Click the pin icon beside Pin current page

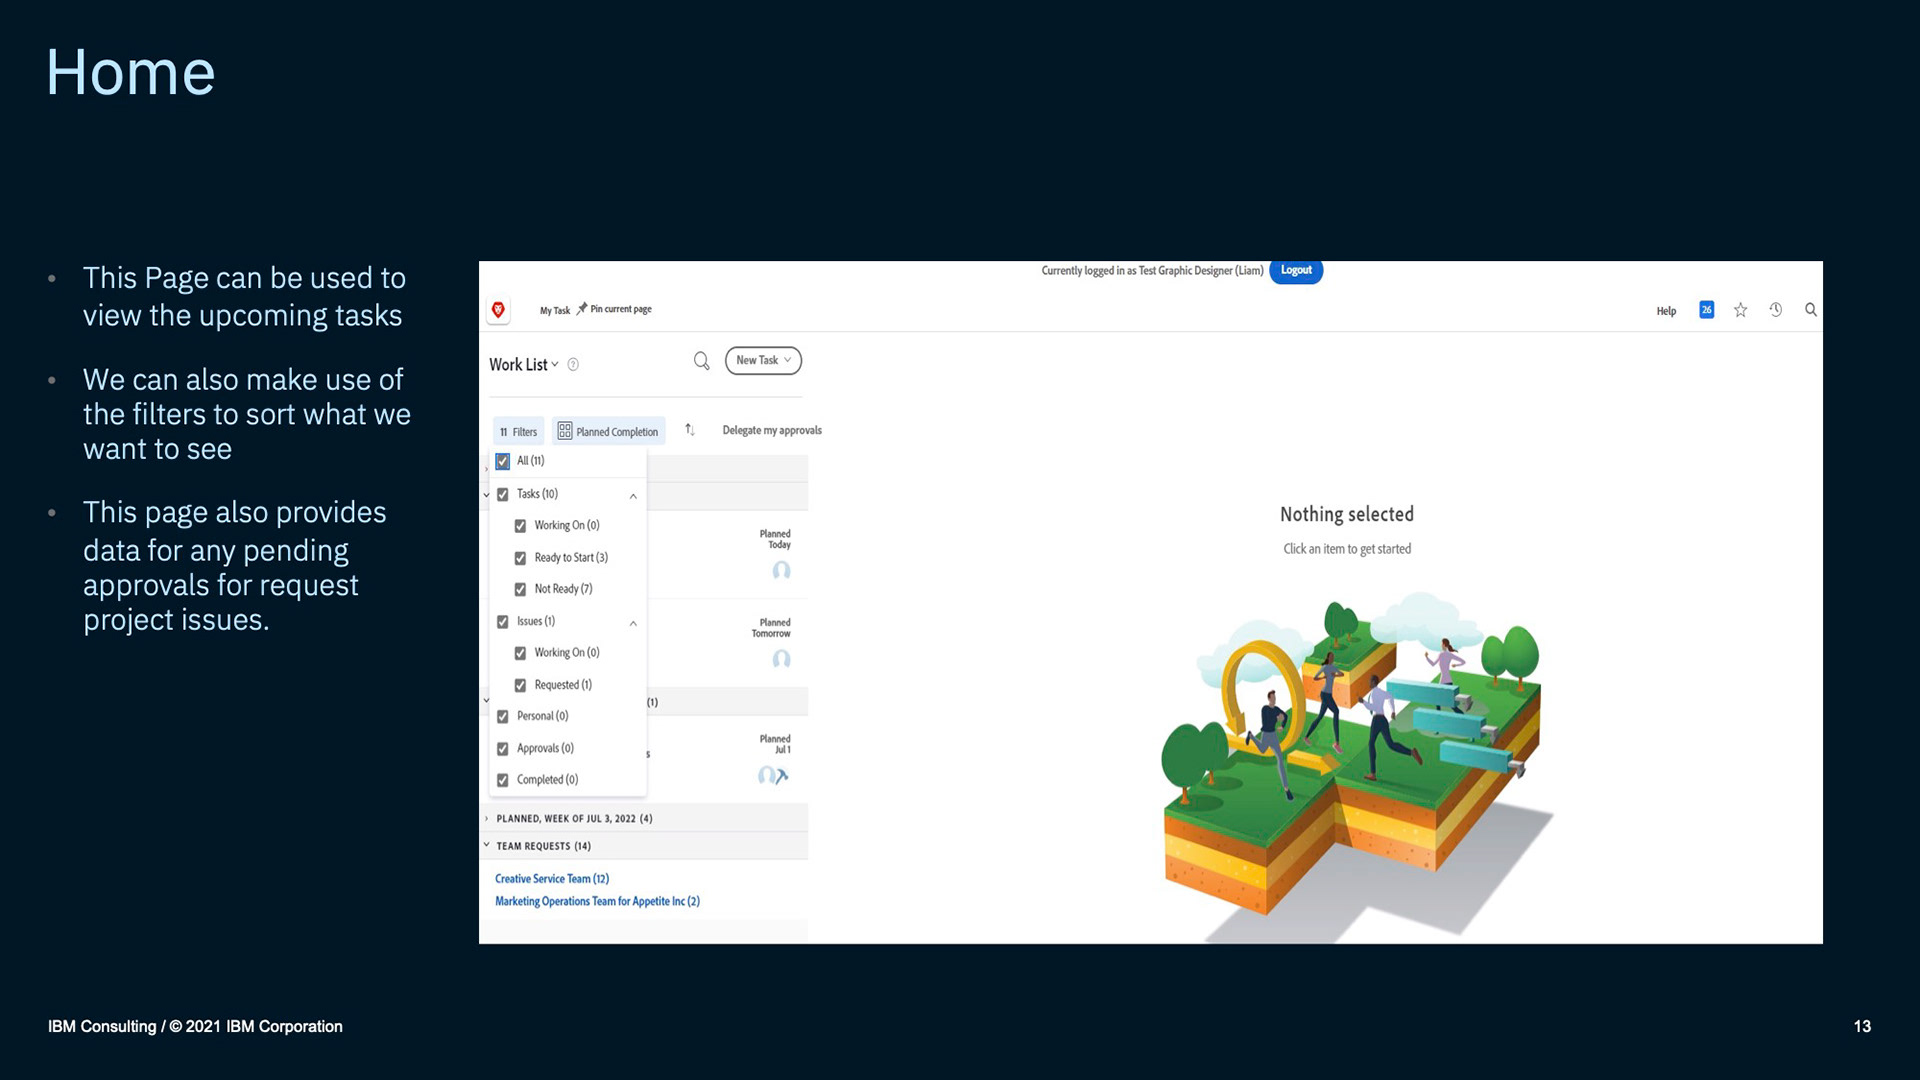pyautogui.click(x=582, y=309)
